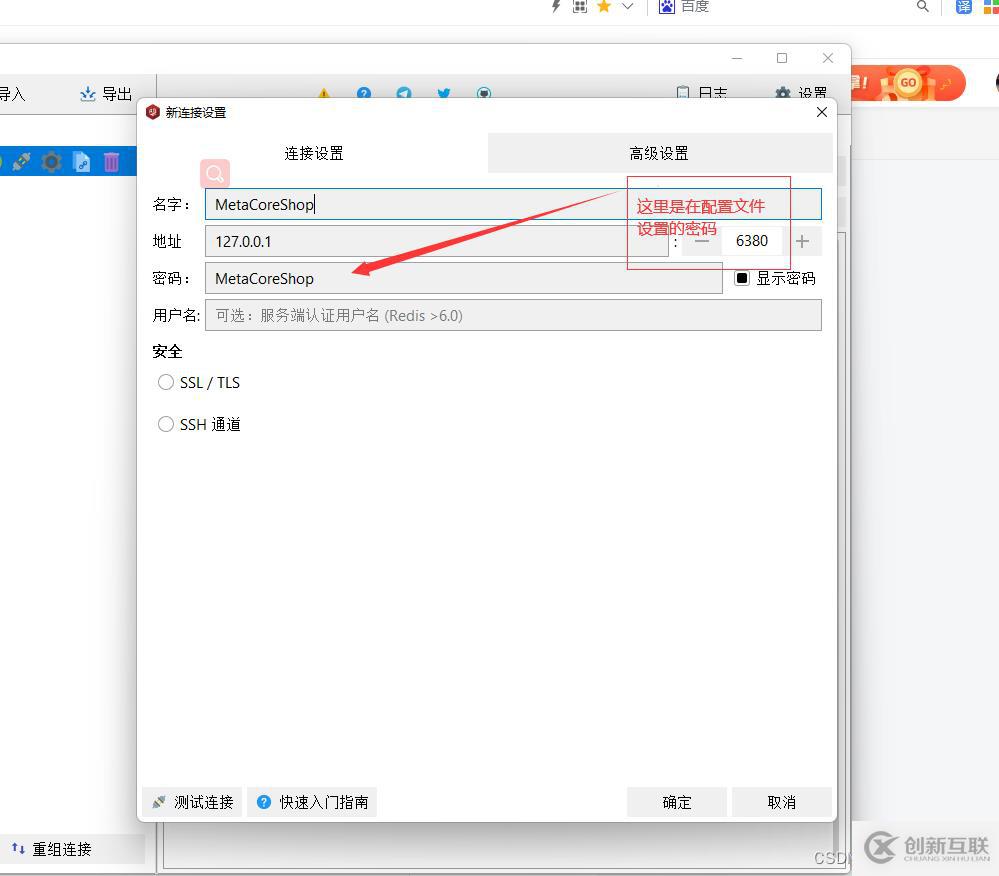Click the port value 6380 field
Viewport: 999px width, 876px height.
click(x=752, y=241)
